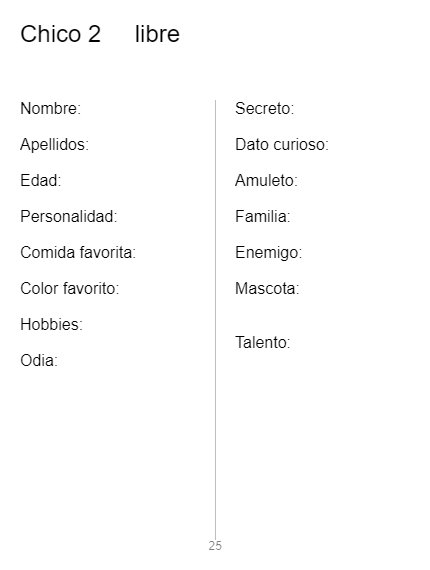Click the 'Hobbies:' label
The height and width of the screenshot is (570, 430).
52,324
